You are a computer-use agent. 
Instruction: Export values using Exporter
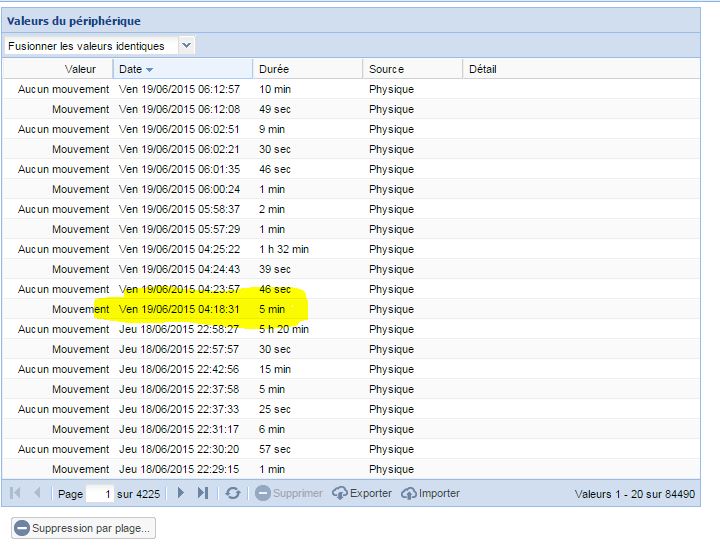(363, 493)
